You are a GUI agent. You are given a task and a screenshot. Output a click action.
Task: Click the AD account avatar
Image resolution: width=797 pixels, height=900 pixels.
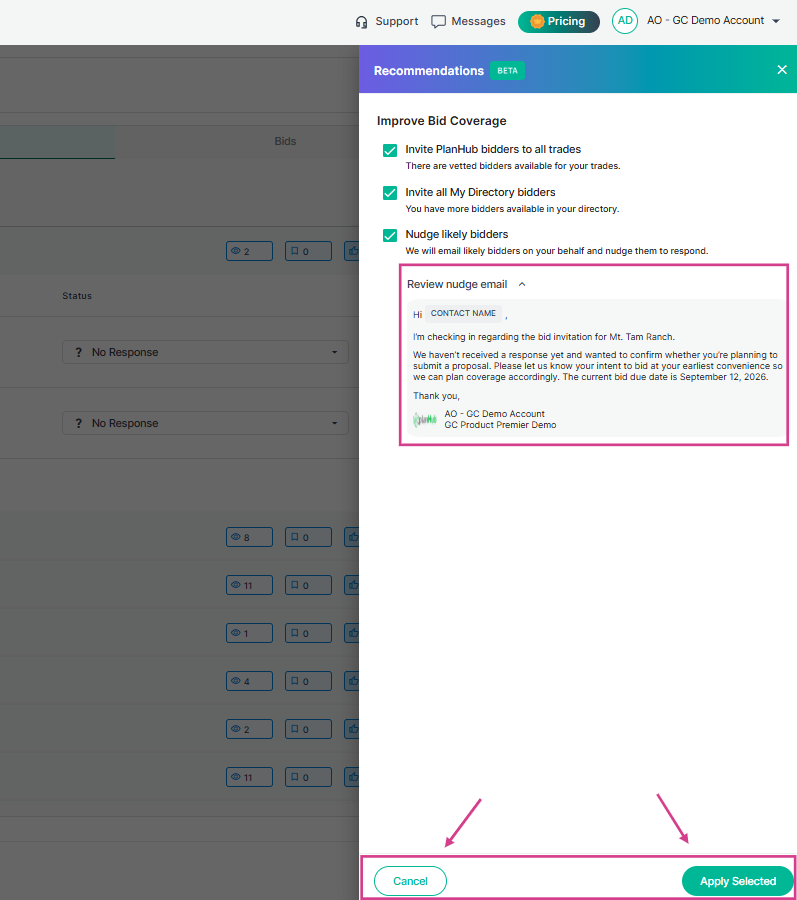coord(625,21)
